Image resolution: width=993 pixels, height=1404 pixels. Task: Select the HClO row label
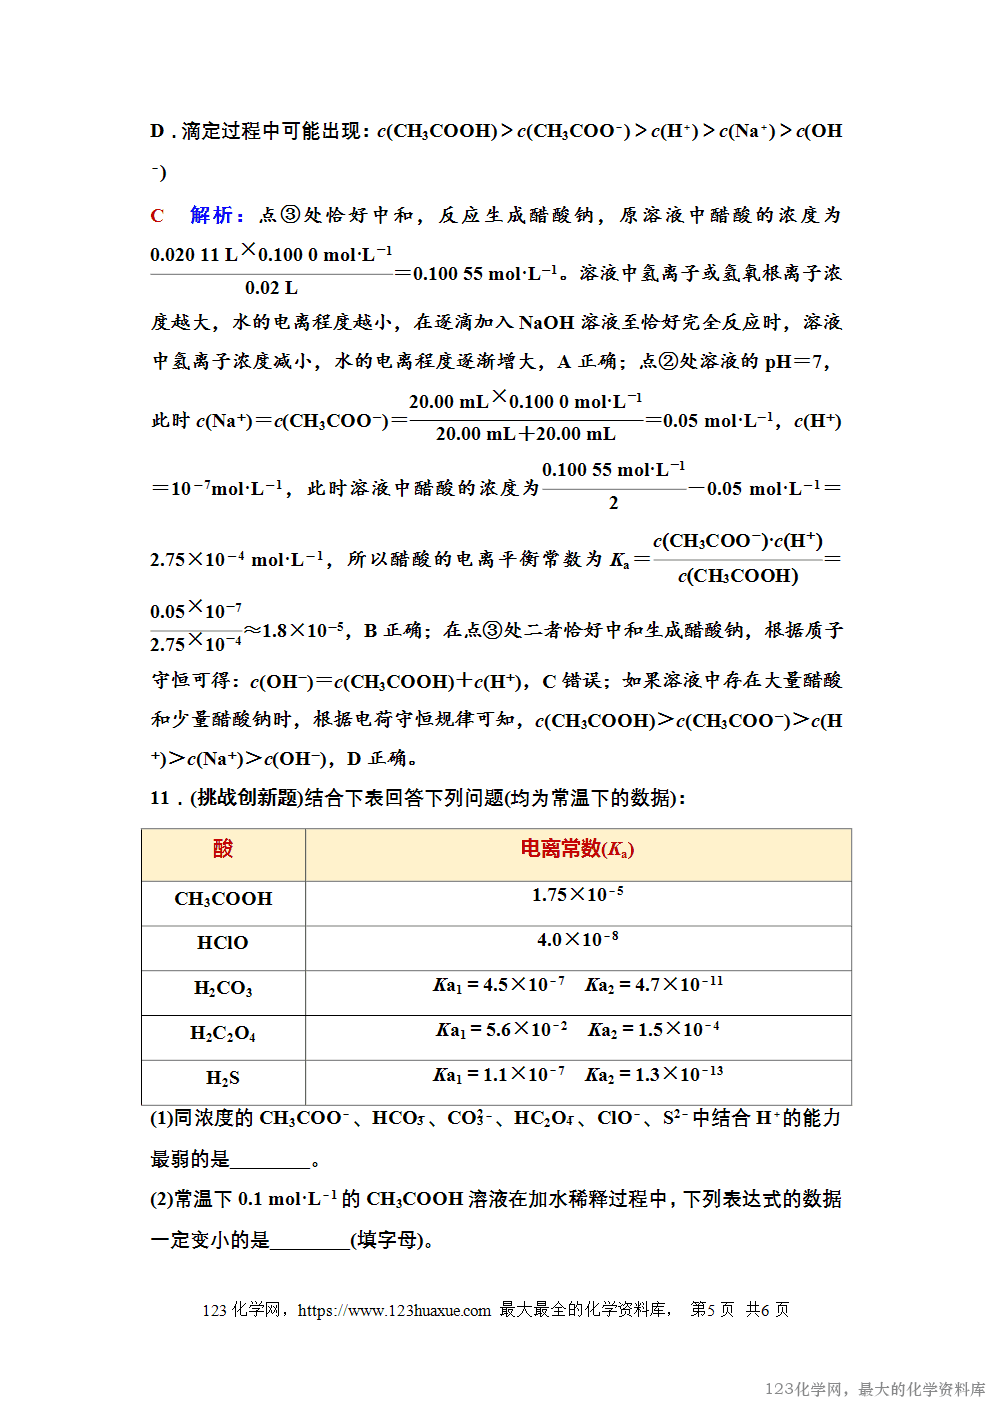223,943
